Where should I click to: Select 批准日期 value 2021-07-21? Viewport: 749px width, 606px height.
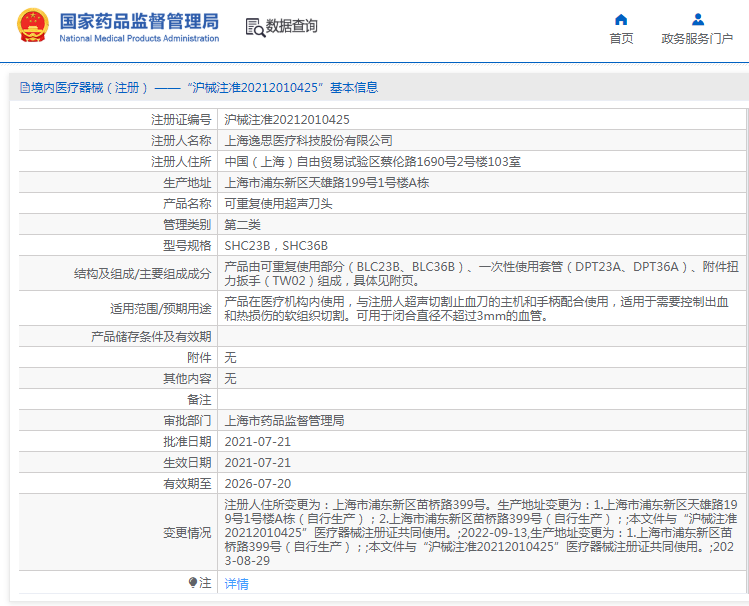click(x=257, y=441)
